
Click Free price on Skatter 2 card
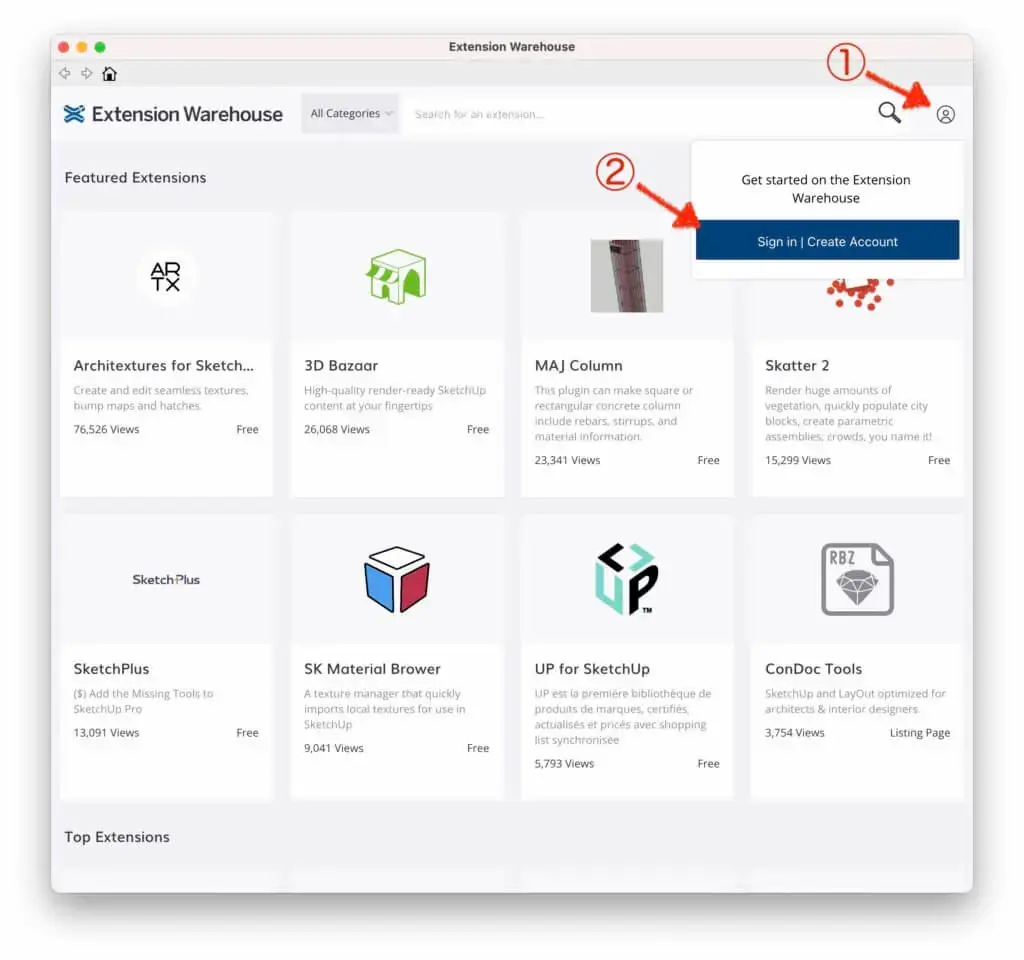click(939, 460)
